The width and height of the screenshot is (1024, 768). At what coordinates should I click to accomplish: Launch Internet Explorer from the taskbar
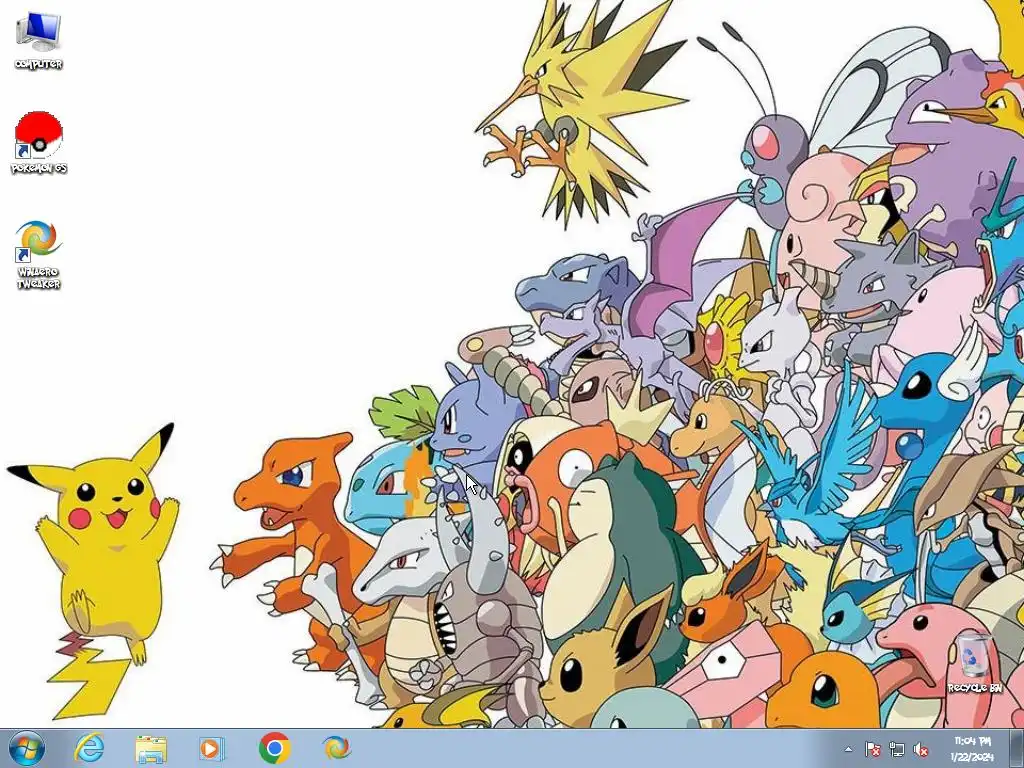pos(89,748)
